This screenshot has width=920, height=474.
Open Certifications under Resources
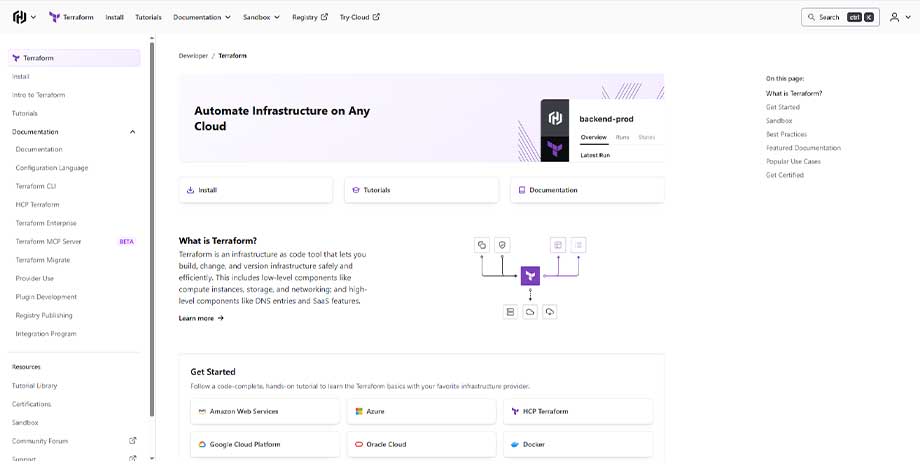point(32,404)
